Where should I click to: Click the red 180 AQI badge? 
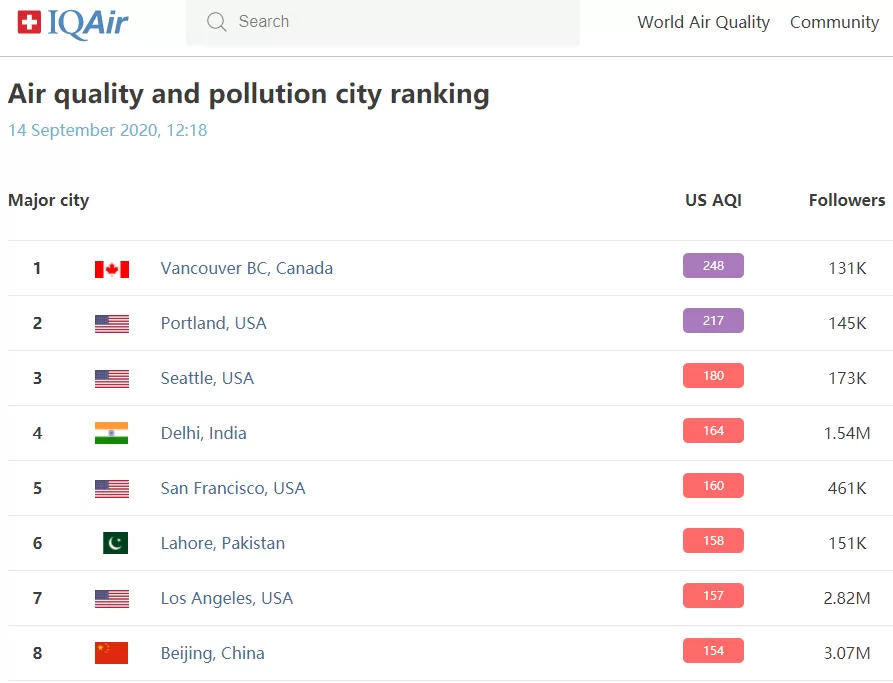[x=713, y=375]
